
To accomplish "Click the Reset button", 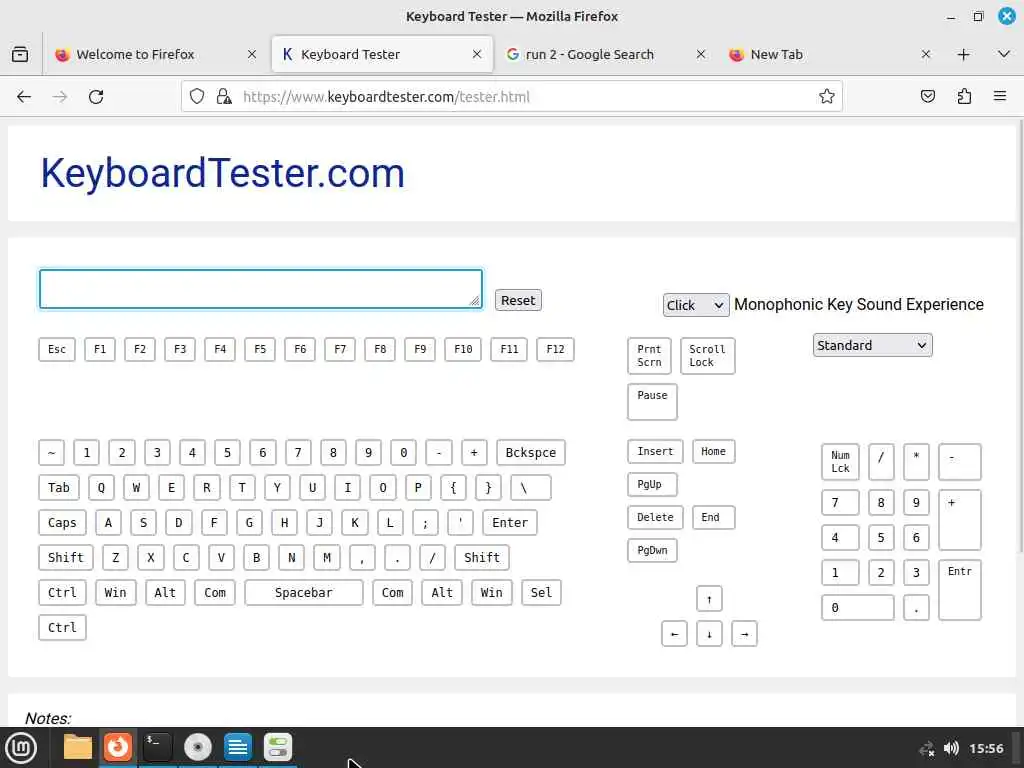I will click(518, 300).
